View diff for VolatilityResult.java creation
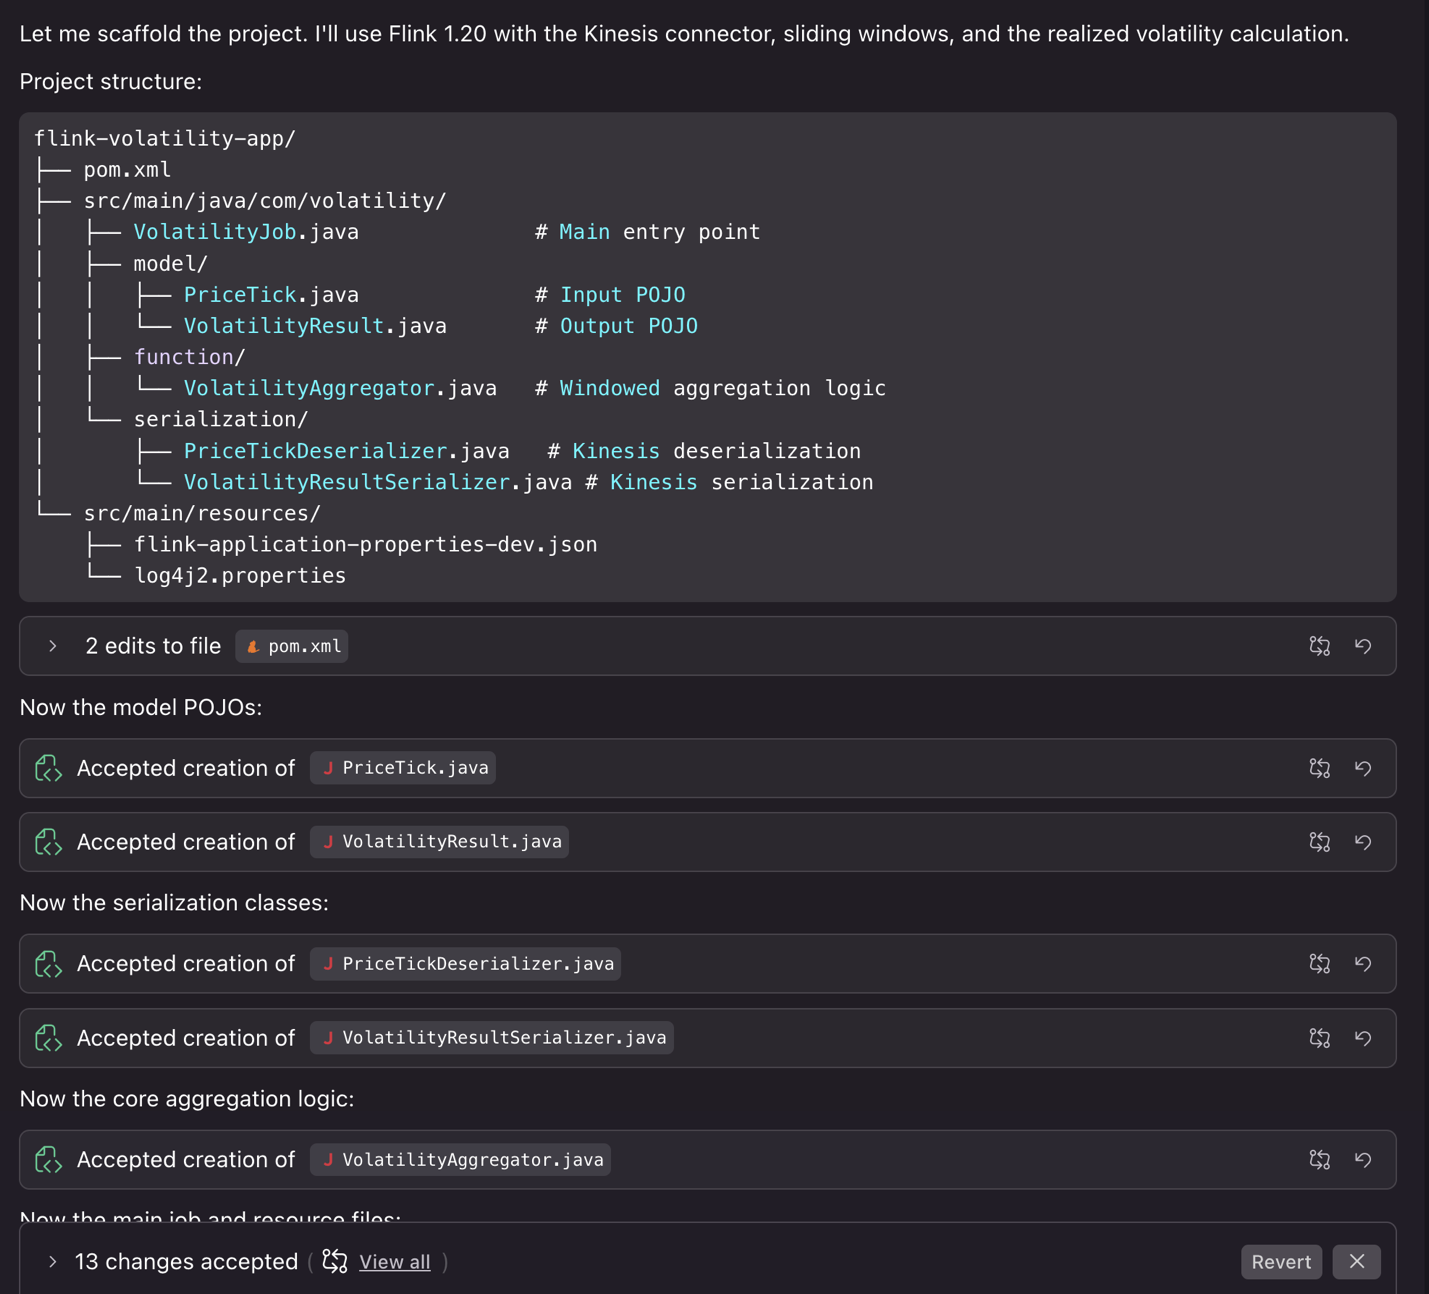Viewport: 1429px width, 1294px height. coord(1320,842)
